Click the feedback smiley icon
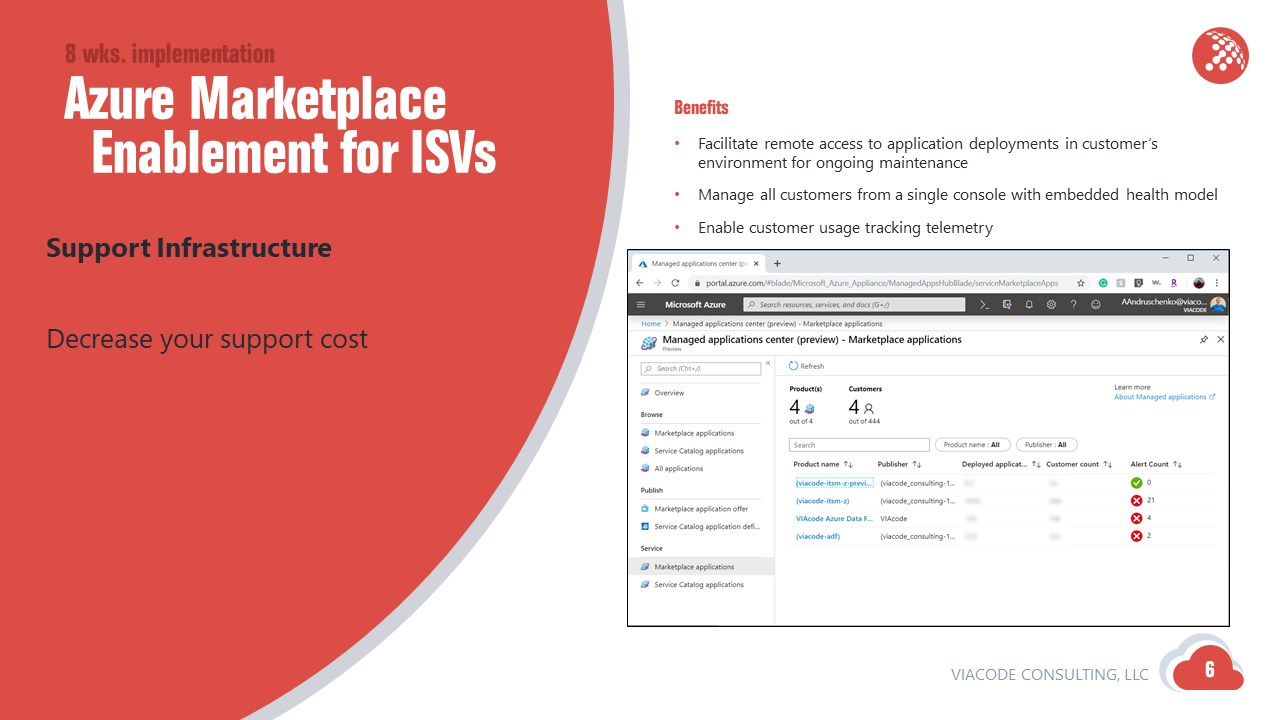Screen dimensions: 1280x720 tap(1095, 304)
